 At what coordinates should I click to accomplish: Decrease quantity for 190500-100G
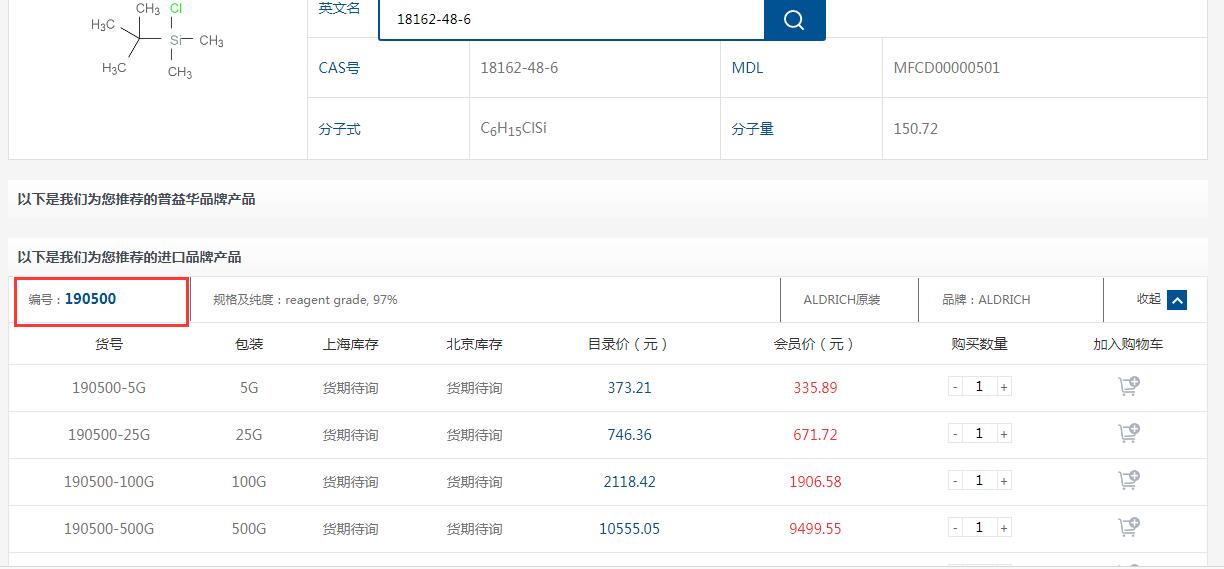(956, 481)
